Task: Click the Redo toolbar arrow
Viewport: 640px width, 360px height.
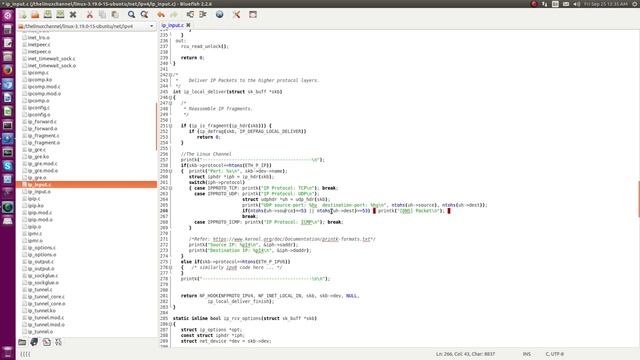Action: click(x=173, y=15)
